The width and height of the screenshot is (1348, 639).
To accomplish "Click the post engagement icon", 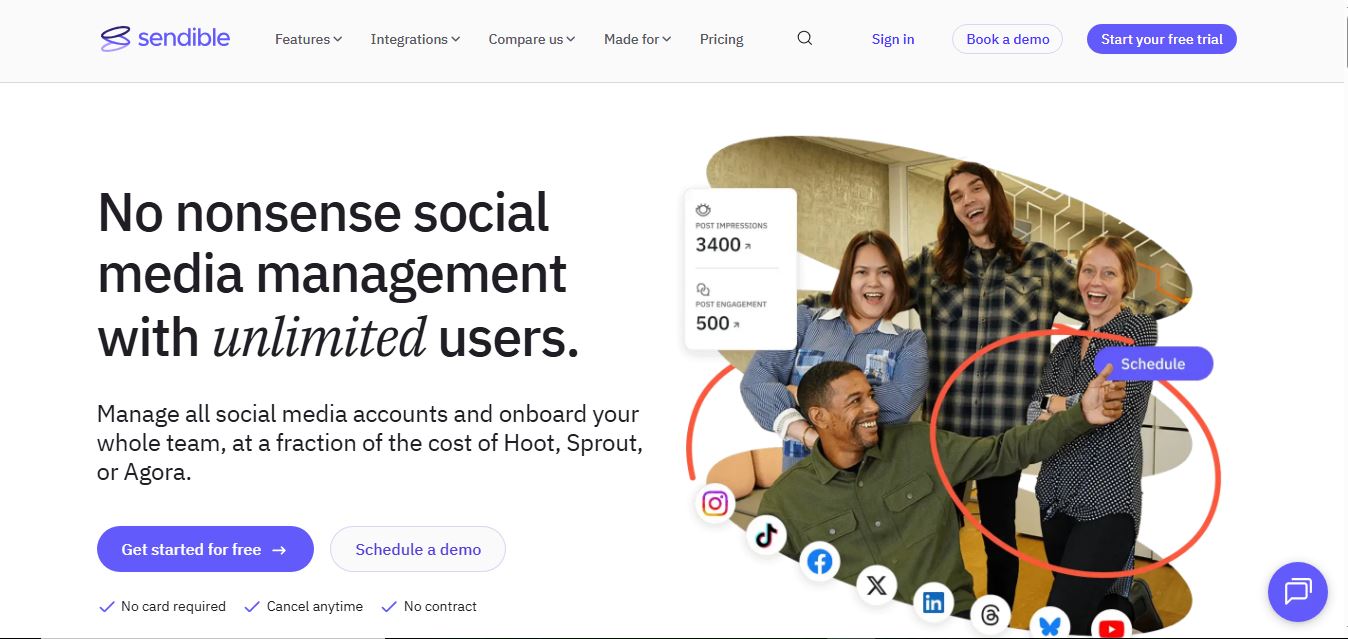I will pos(703,289).
